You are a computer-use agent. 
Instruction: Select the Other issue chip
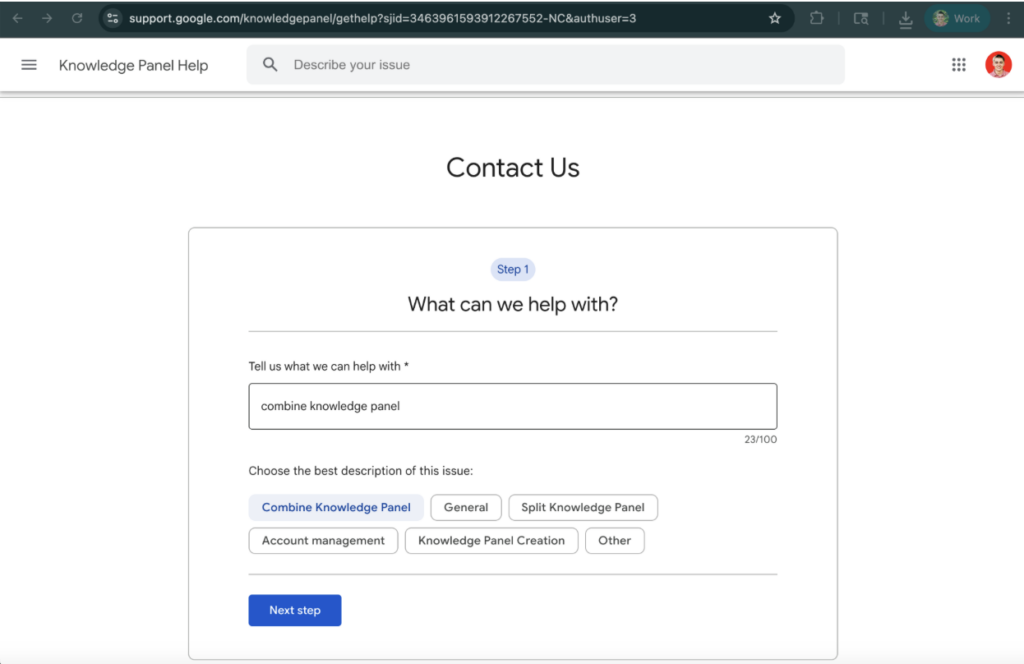(614, 540)
